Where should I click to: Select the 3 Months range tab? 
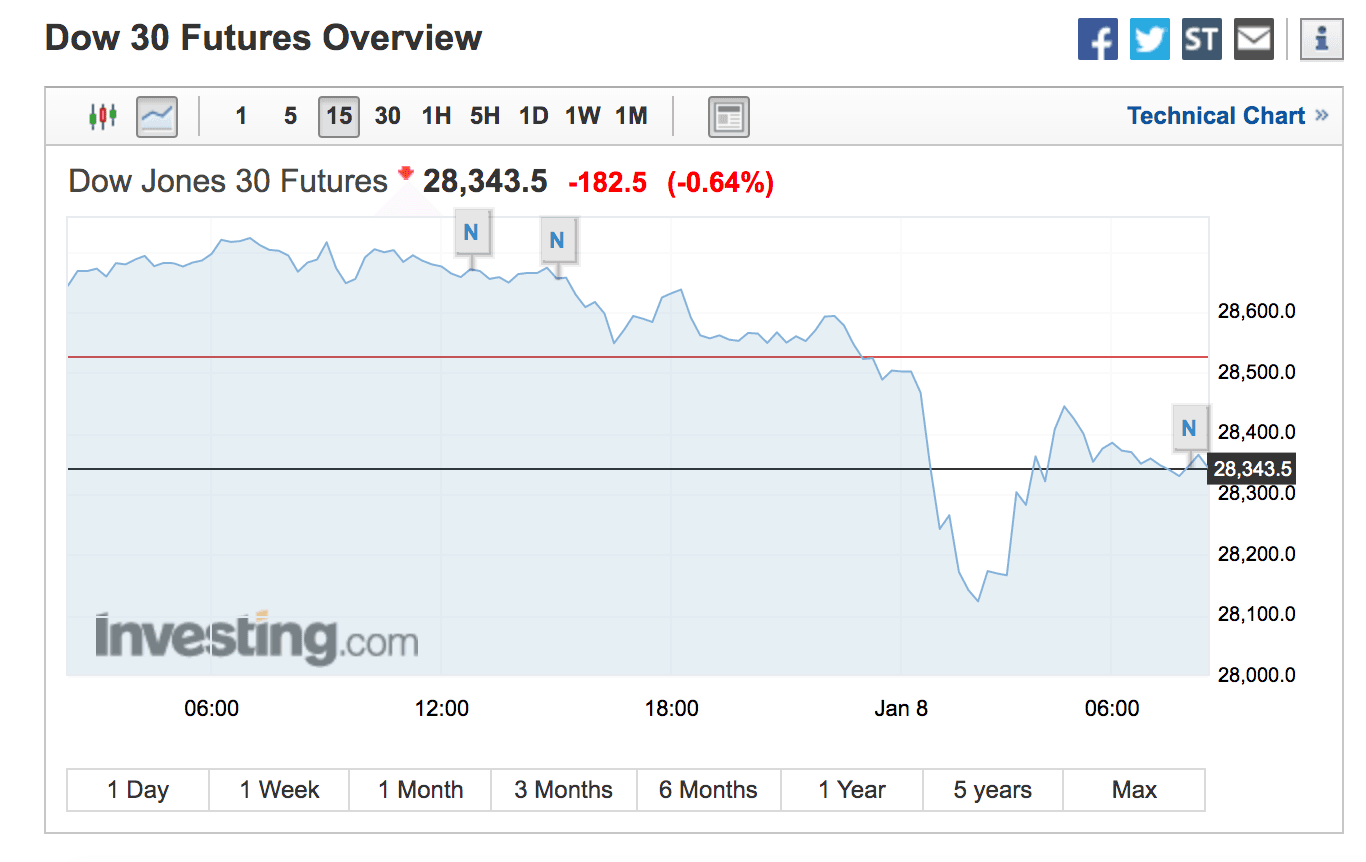563,790
